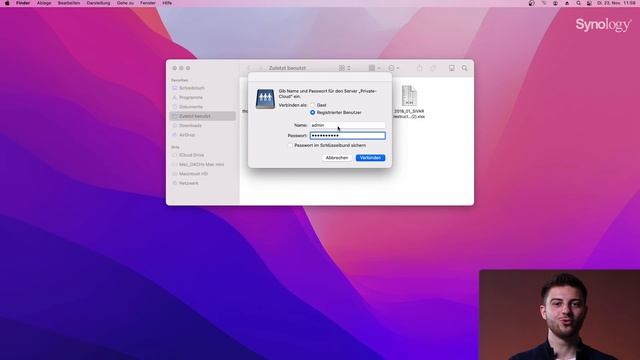The width and height of the screenshot is (640, 360).
Task: Select the Gast radio option
Action: click(x=313, y=105)
